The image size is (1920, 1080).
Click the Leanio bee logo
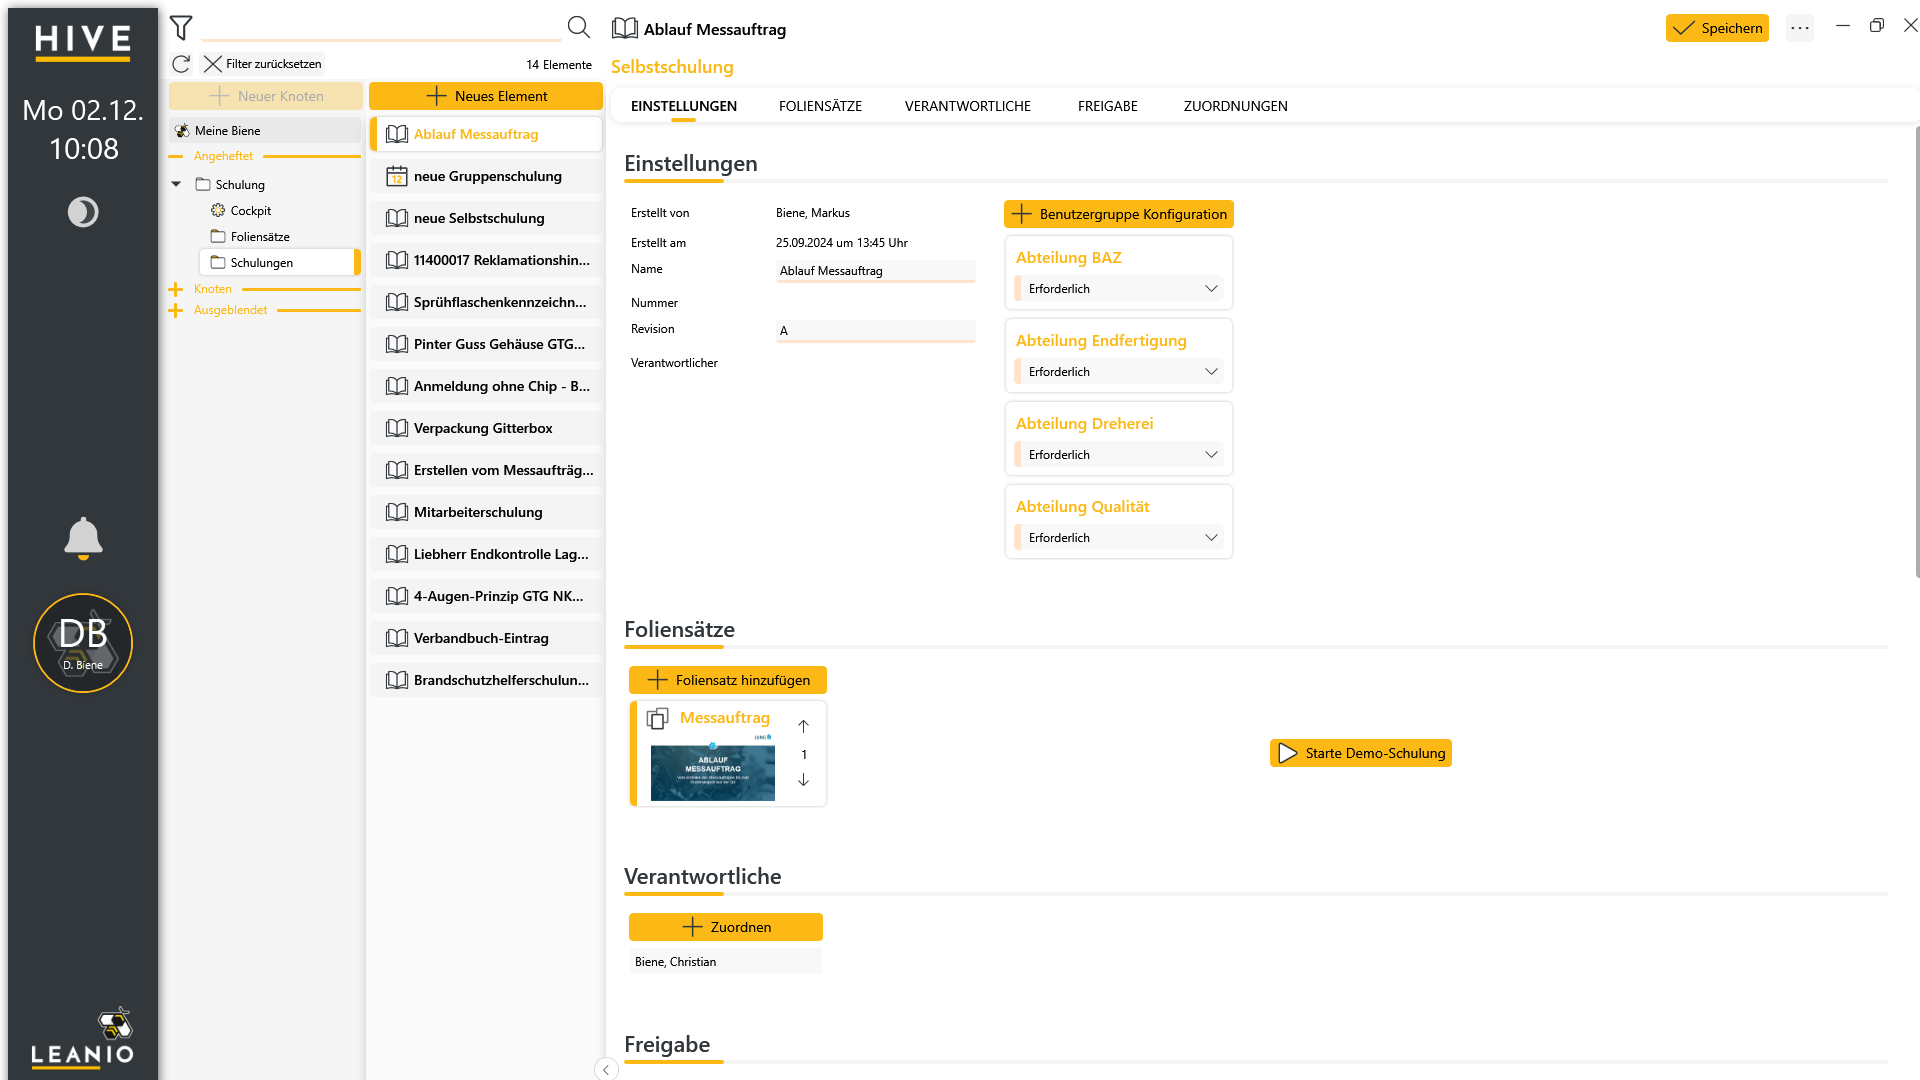click(x=115, y=1024)
